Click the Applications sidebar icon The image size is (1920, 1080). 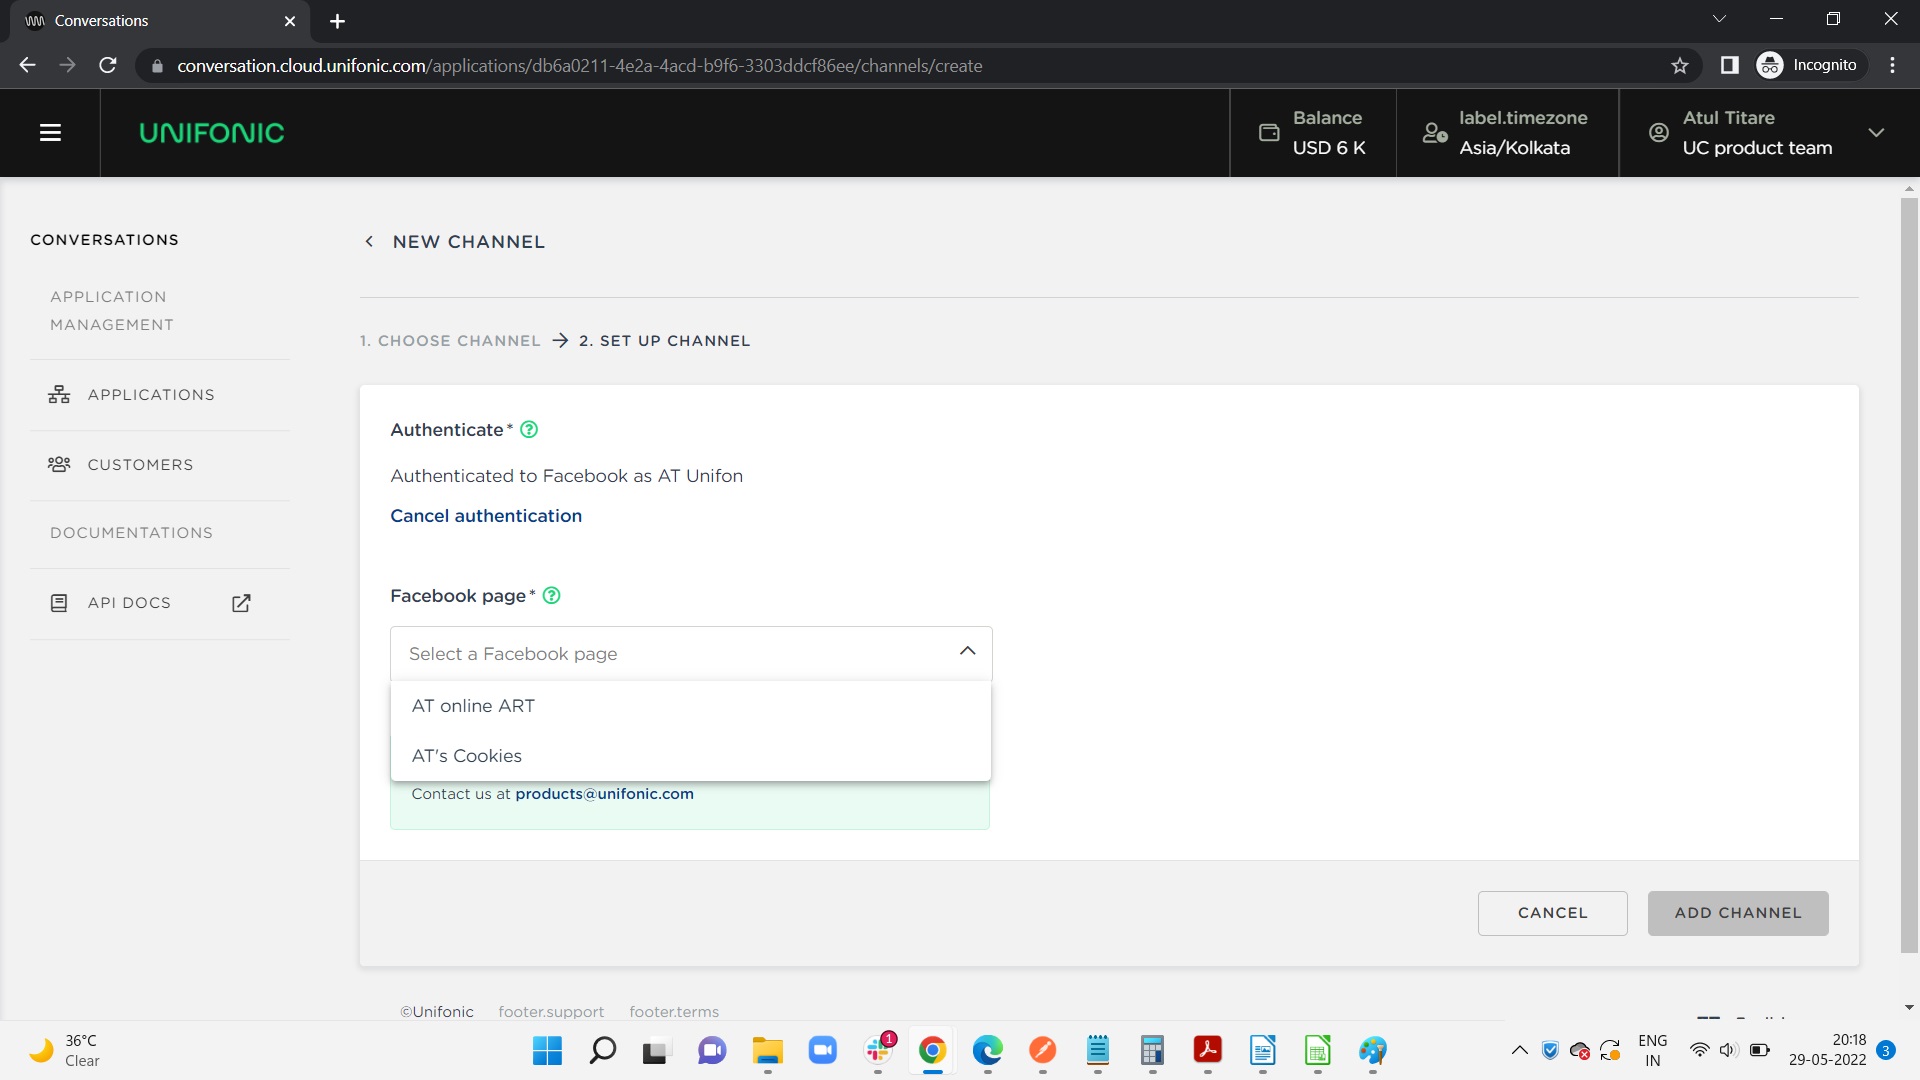(x=59, y=395)
